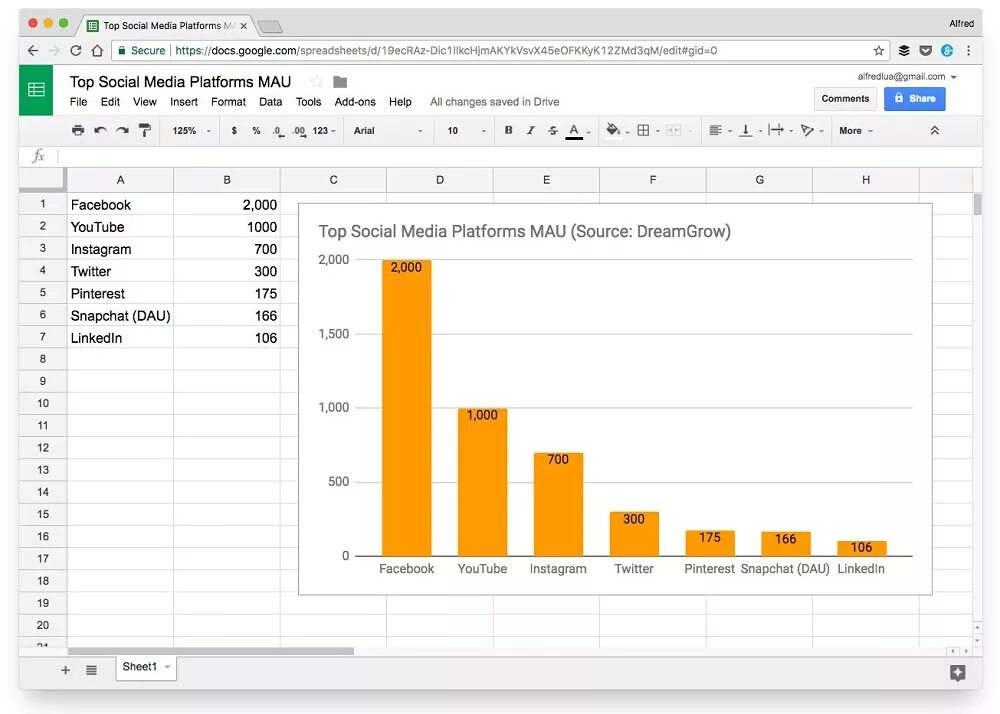The height and width of the screenshot is (714, 1000).
Task: Select cell containing Snapchat (DAU)
Action: (120, 316)
